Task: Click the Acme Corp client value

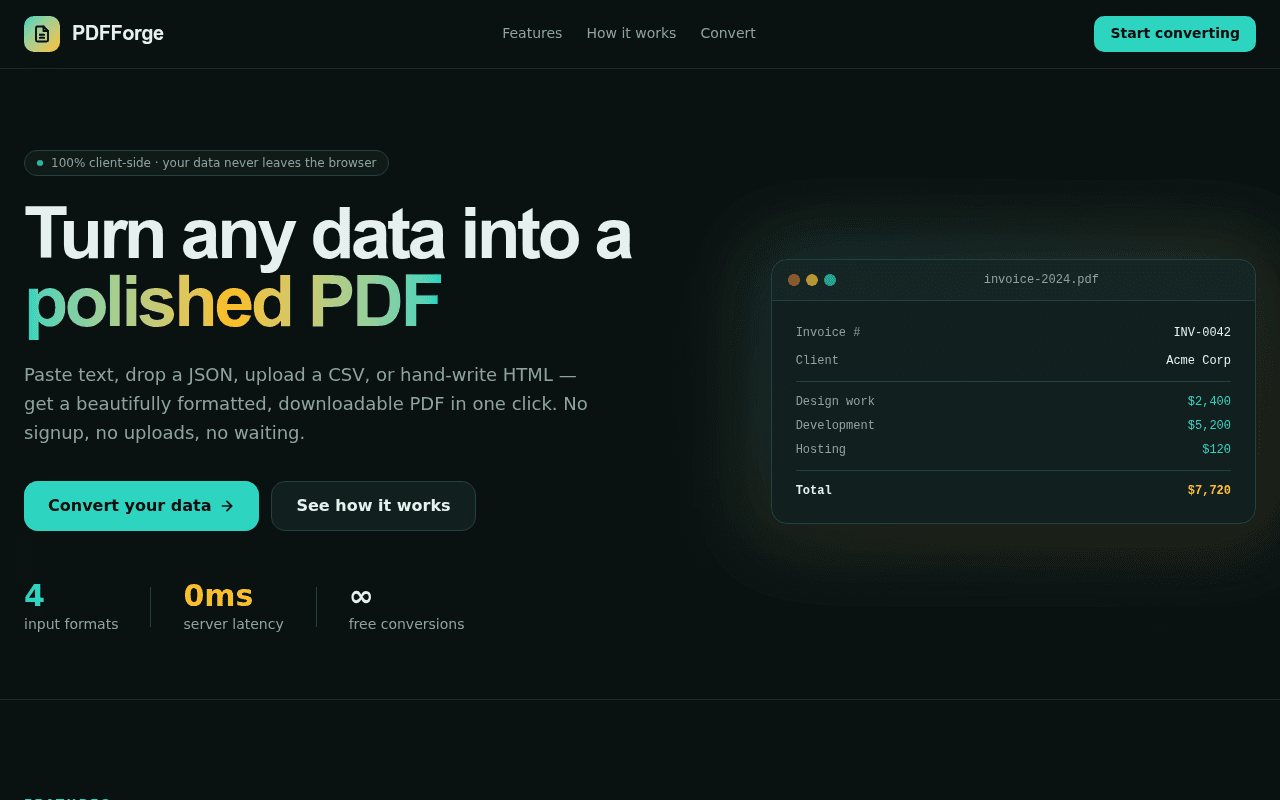Action: pos(1198,361)
